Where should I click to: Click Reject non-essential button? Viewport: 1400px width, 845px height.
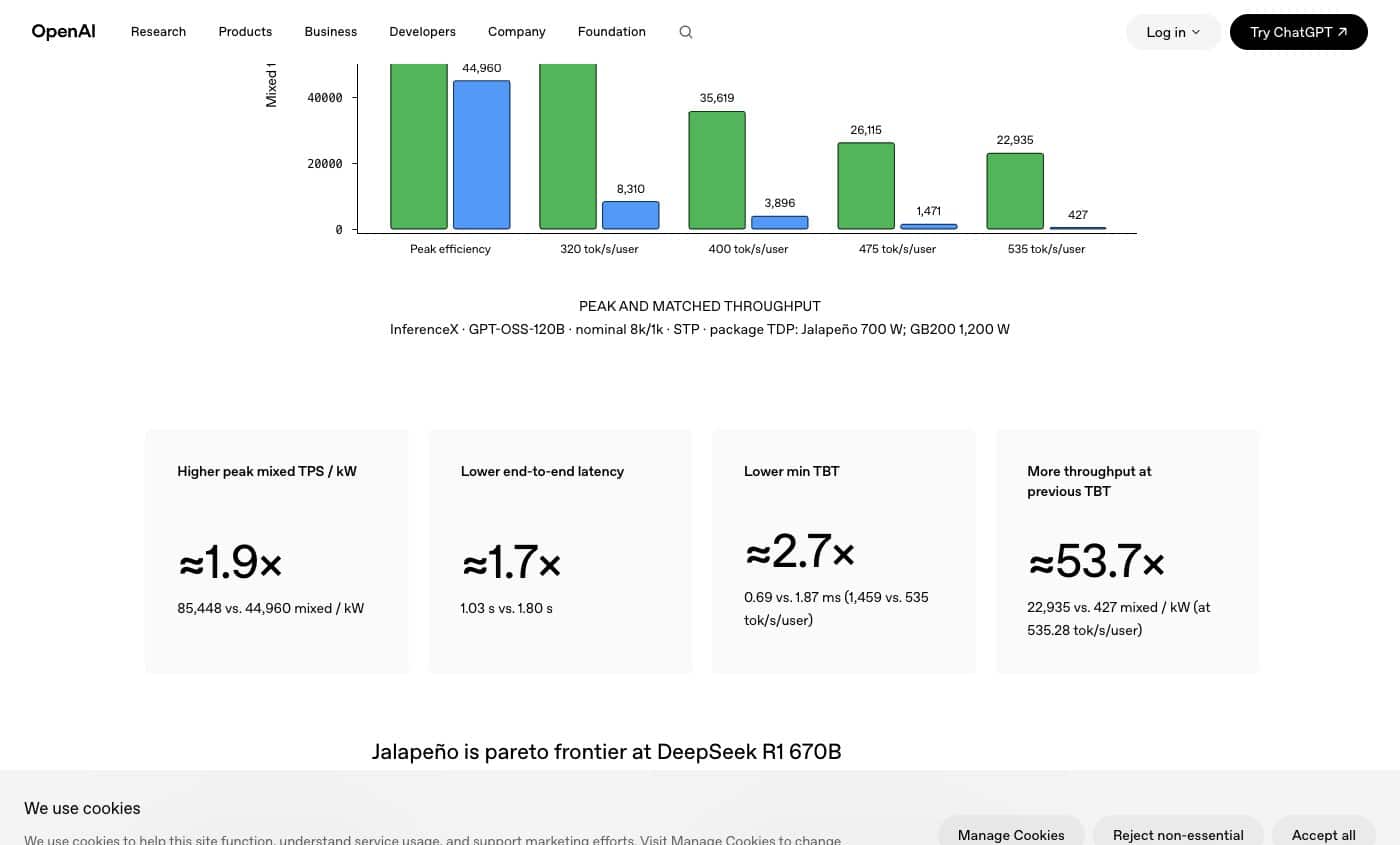coord(1178,834)
